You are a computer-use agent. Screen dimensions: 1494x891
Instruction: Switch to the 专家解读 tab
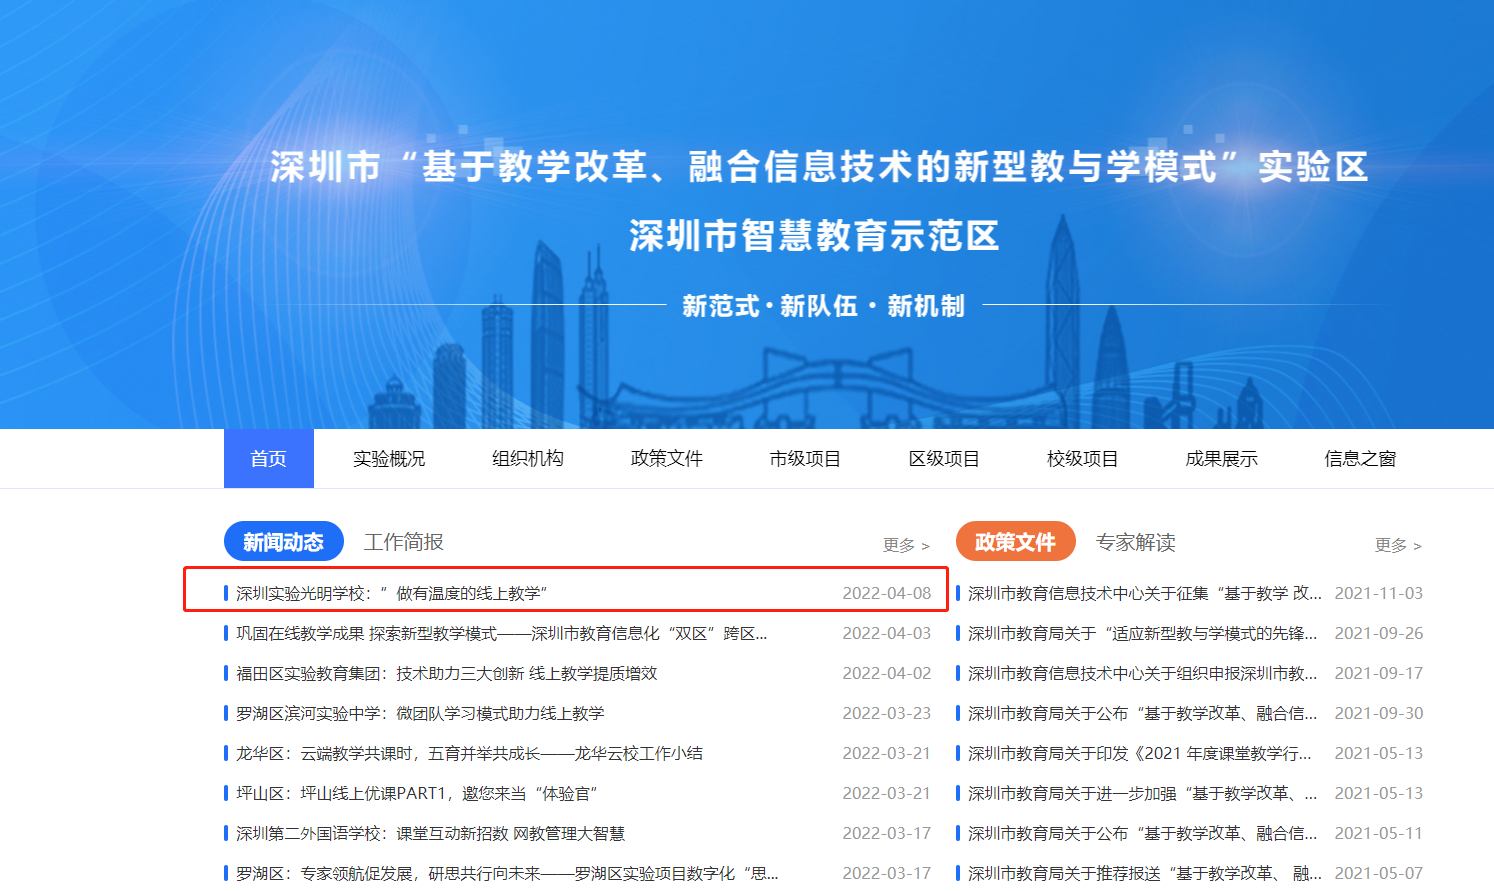click(1135, 542)
